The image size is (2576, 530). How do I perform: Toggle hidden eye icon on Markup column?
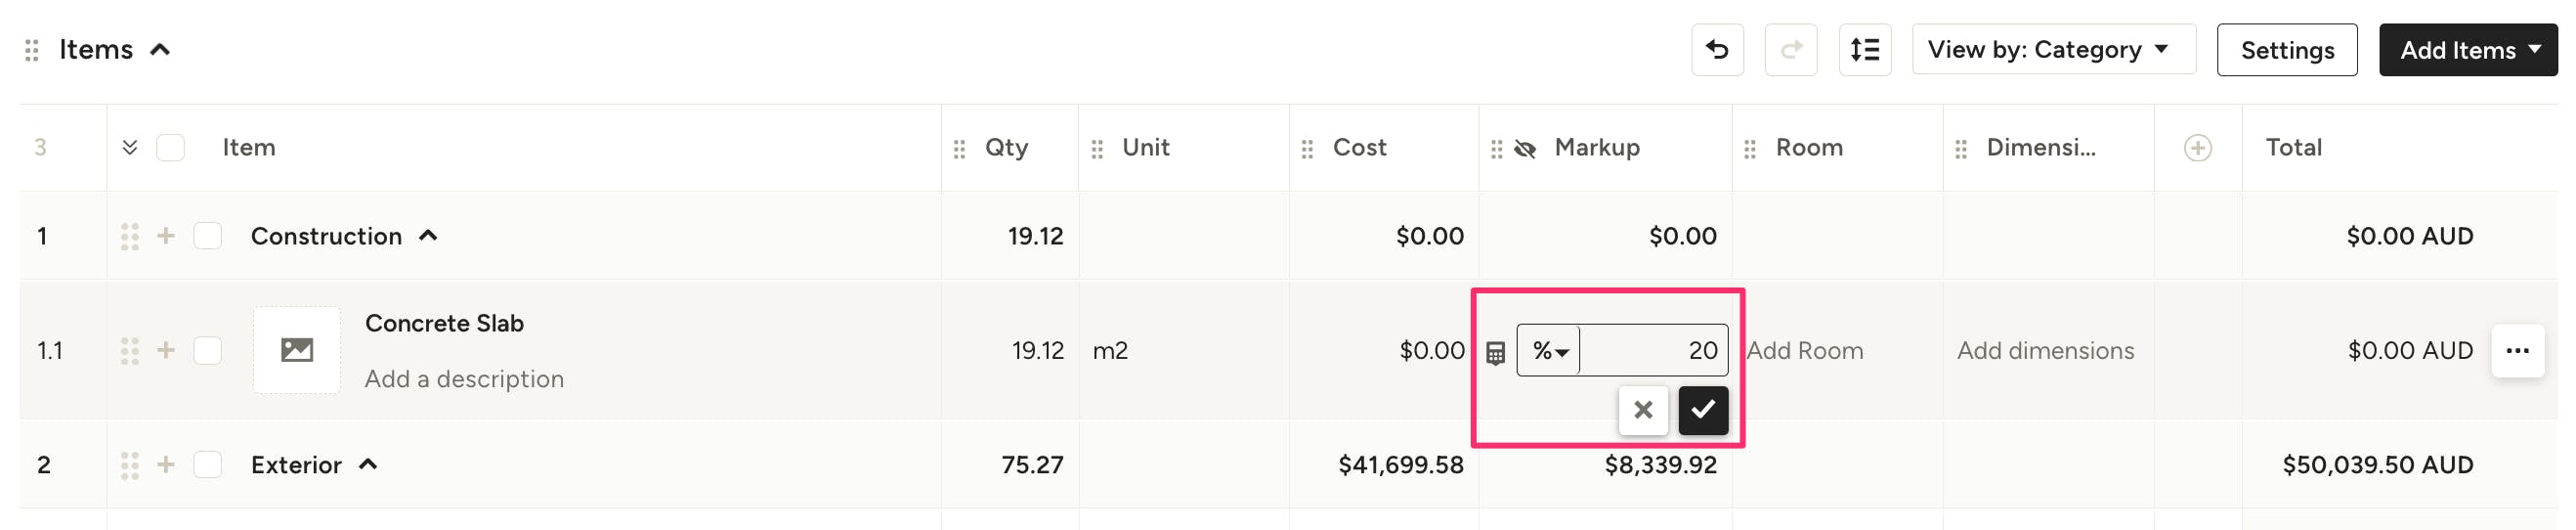click(1525, 149)
